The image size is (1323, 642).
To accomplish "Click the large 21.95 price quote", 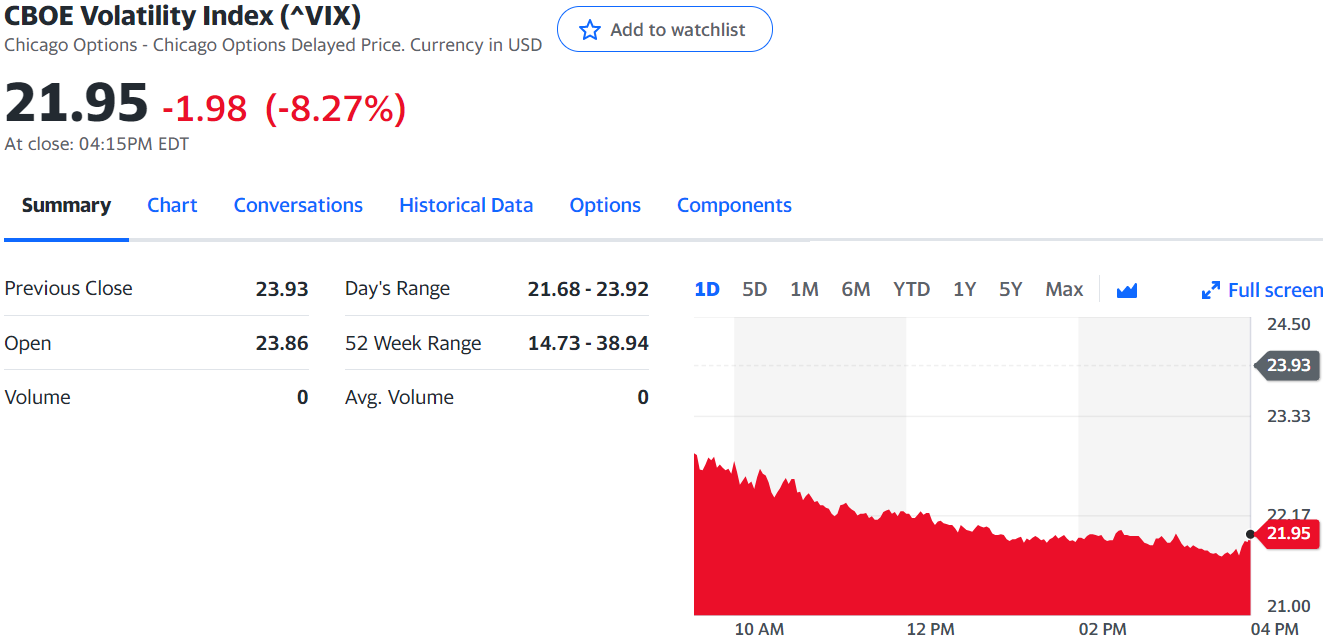I will (76, 103).
